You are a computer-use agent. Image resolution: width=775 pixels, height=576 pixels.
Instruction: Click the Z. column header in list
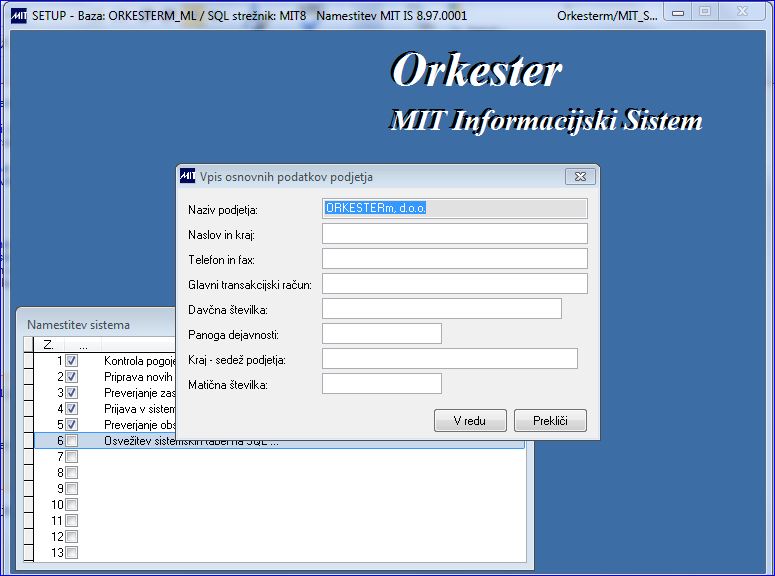(48, 345)
